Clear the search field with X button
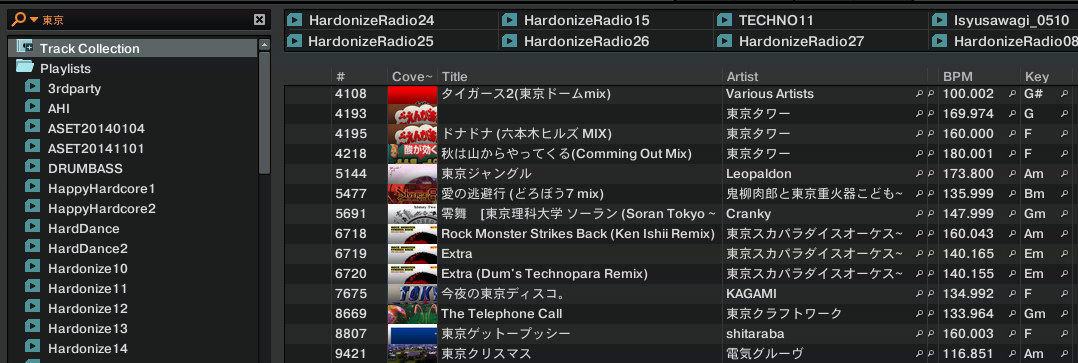 coord(258,19)
